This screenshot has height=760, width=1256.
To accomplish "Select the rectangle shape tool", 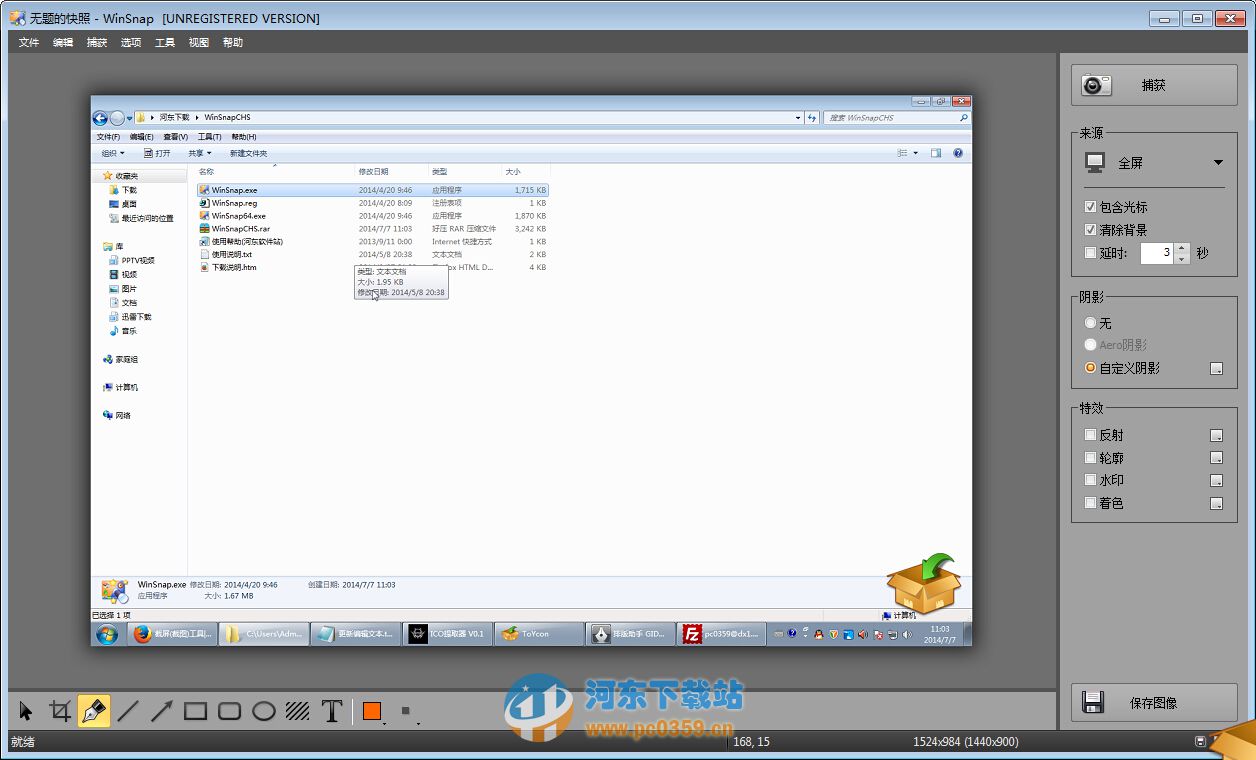I will (194, 710).
